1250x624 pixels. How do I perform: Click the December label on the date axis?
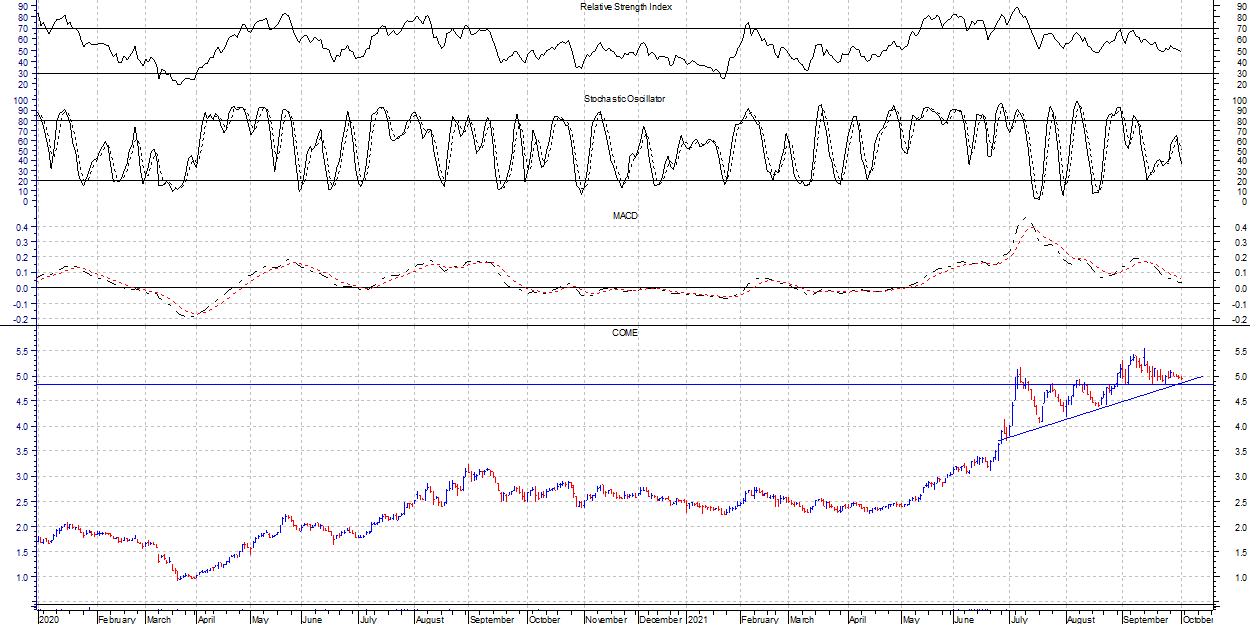[x=660, y=619]
